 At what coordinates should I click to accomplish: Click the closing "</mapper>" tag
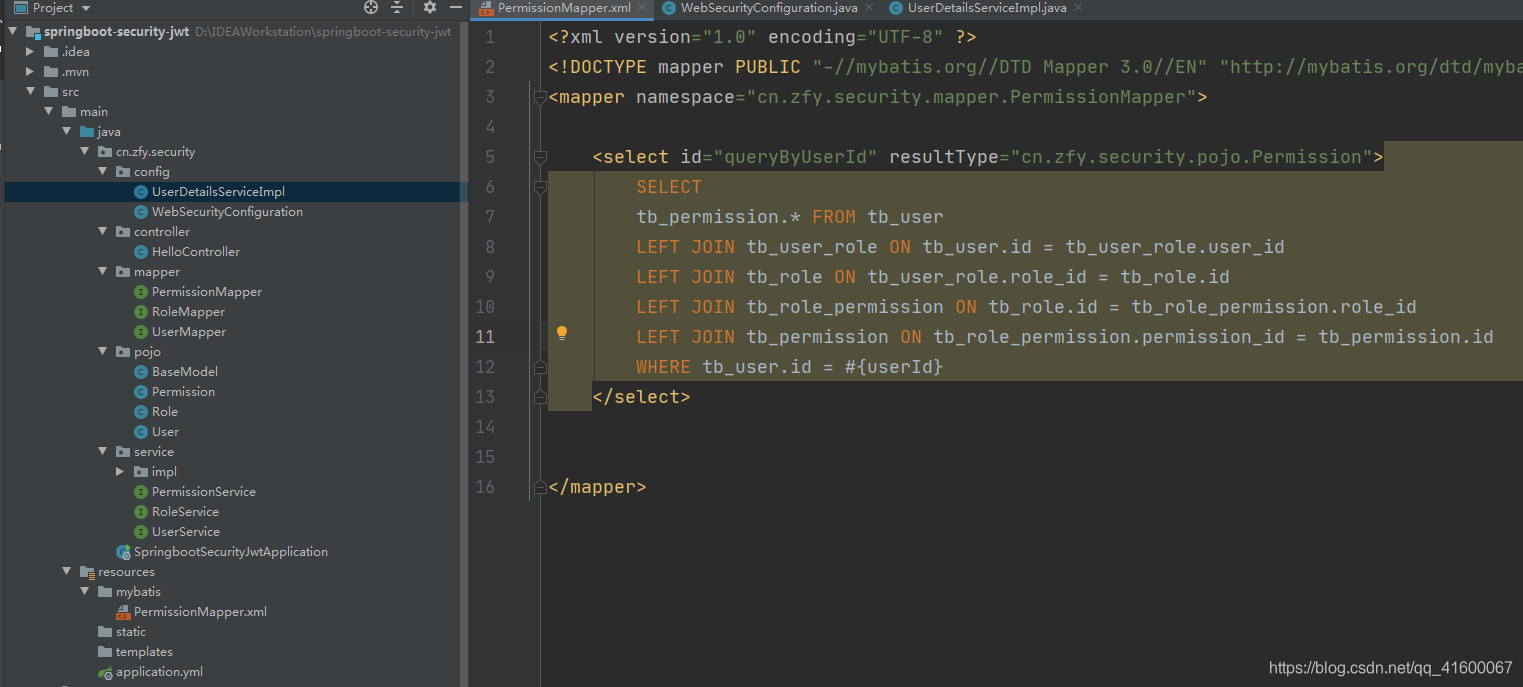pyautogui.click(x=597, y=487)
